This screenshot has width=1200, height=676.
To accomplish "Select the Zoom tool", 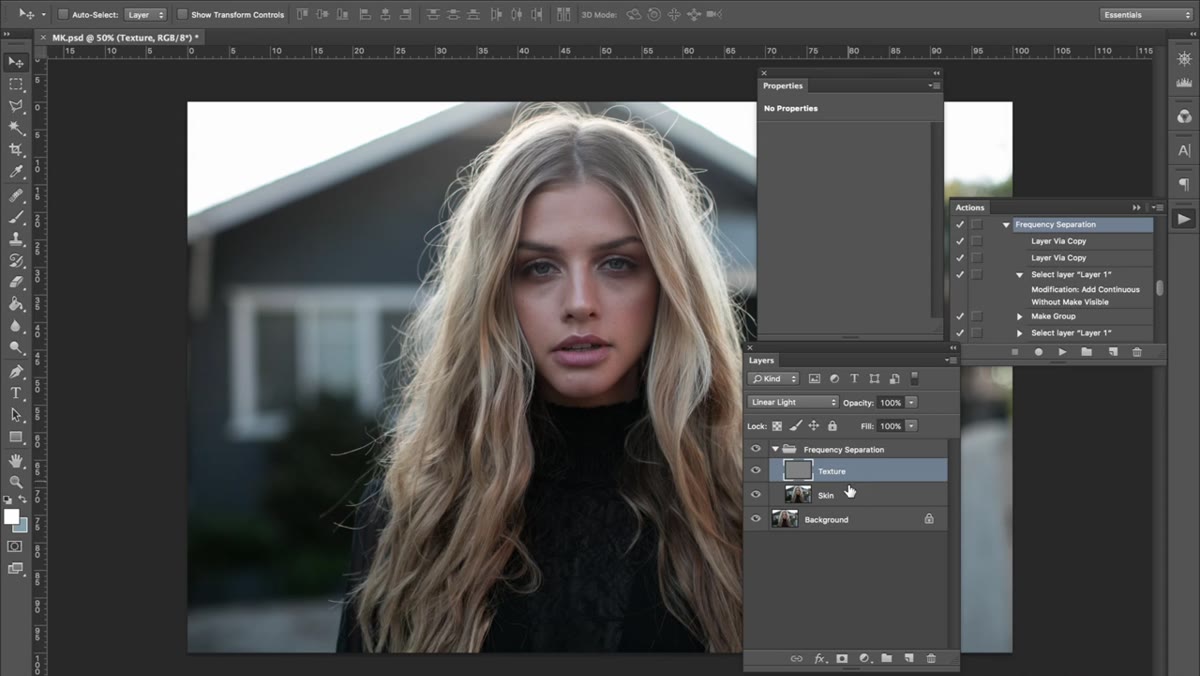I will tap(15, 482).
